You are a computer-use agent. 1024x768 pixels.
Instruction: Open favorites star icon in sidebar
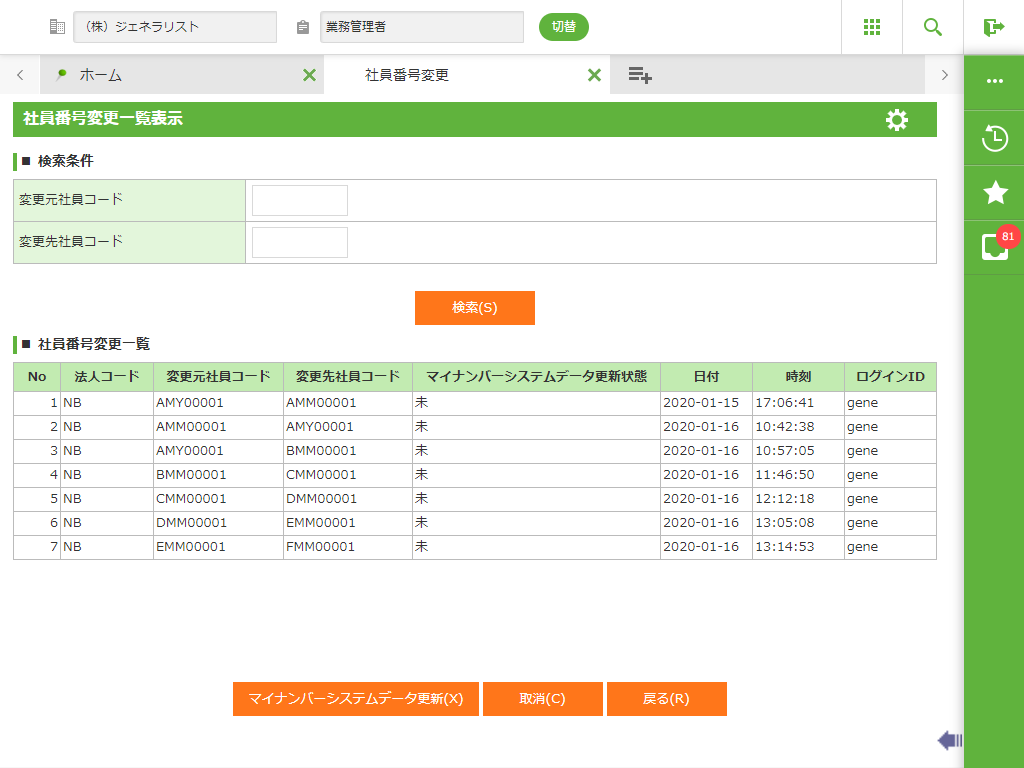(x=994, y=193)
